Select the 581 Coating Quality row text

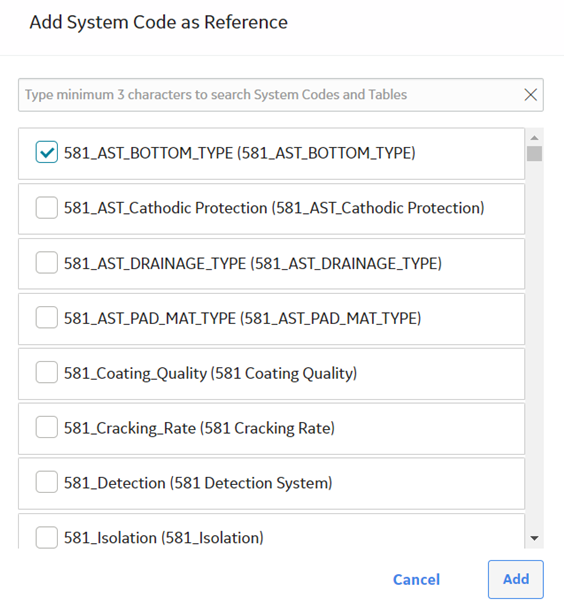click(x=210, y=373)
